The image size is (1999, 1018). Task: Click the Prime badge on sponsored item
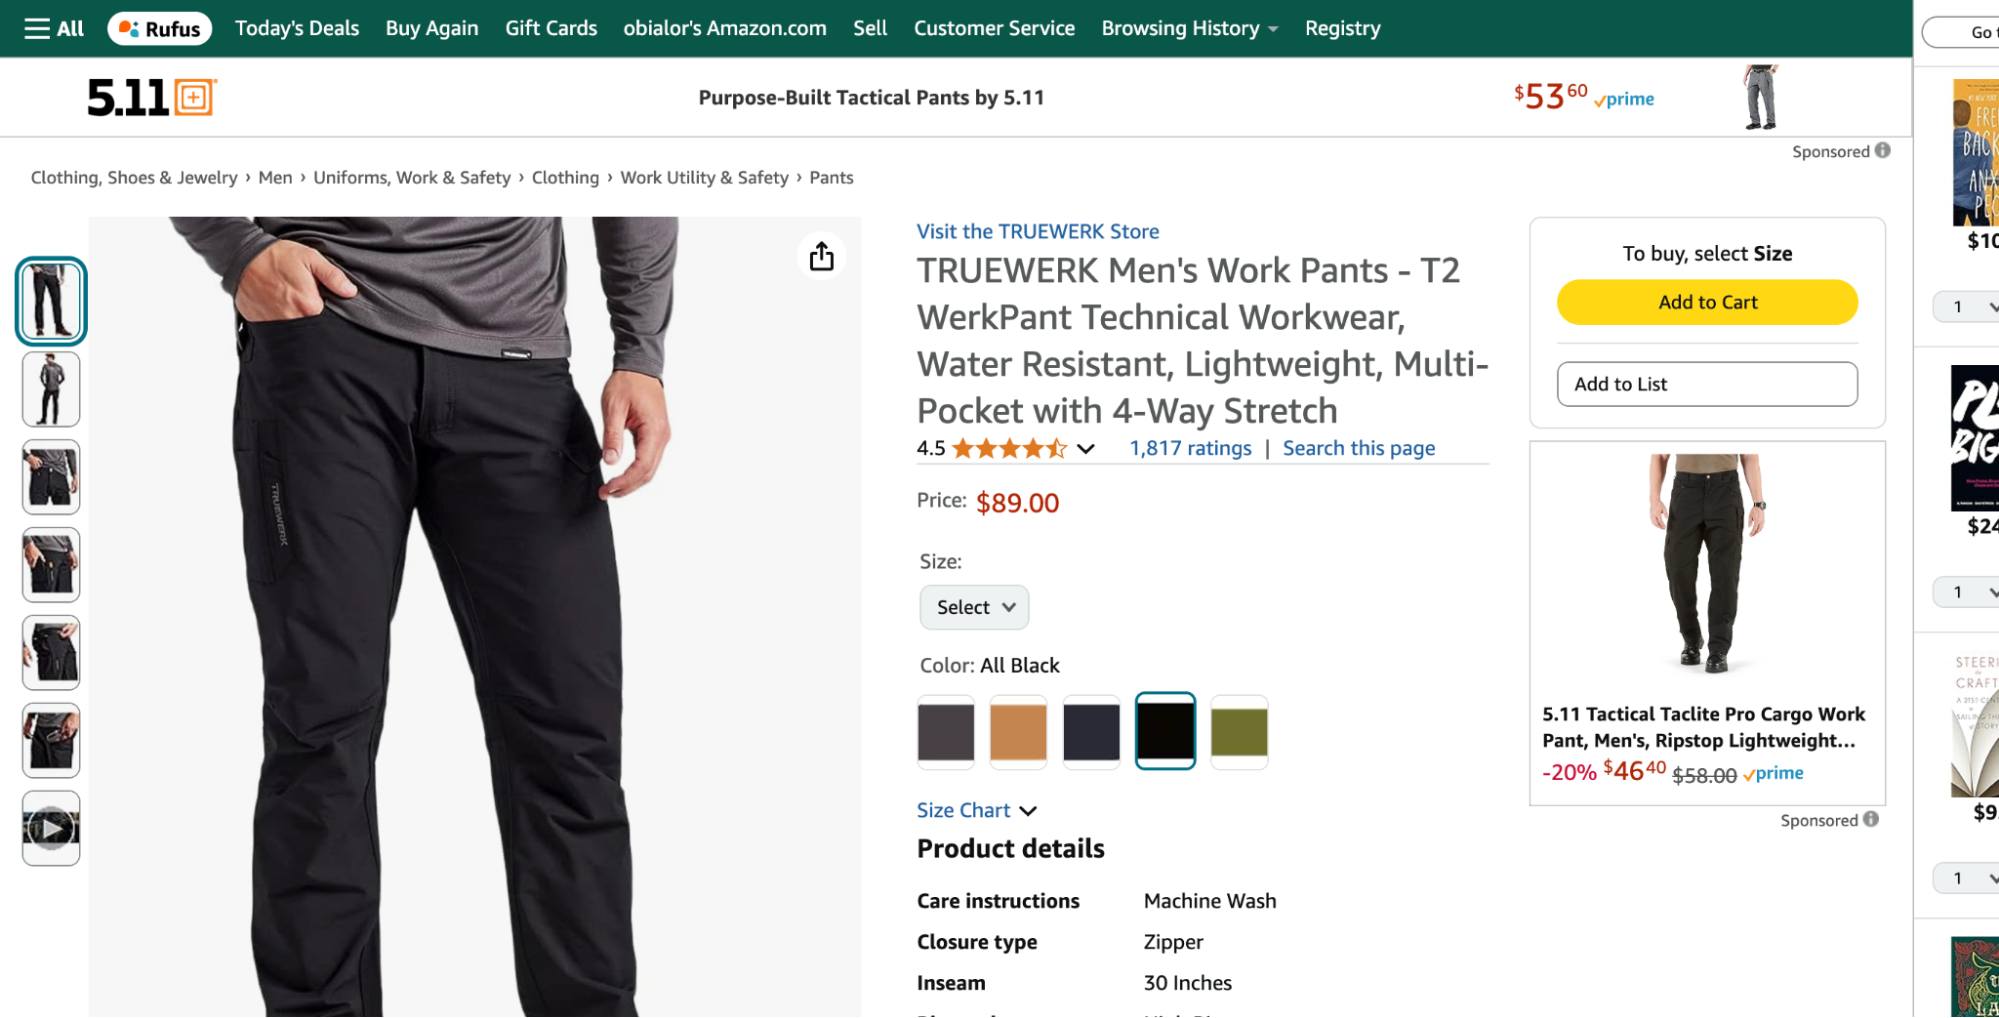[1773, 773]
